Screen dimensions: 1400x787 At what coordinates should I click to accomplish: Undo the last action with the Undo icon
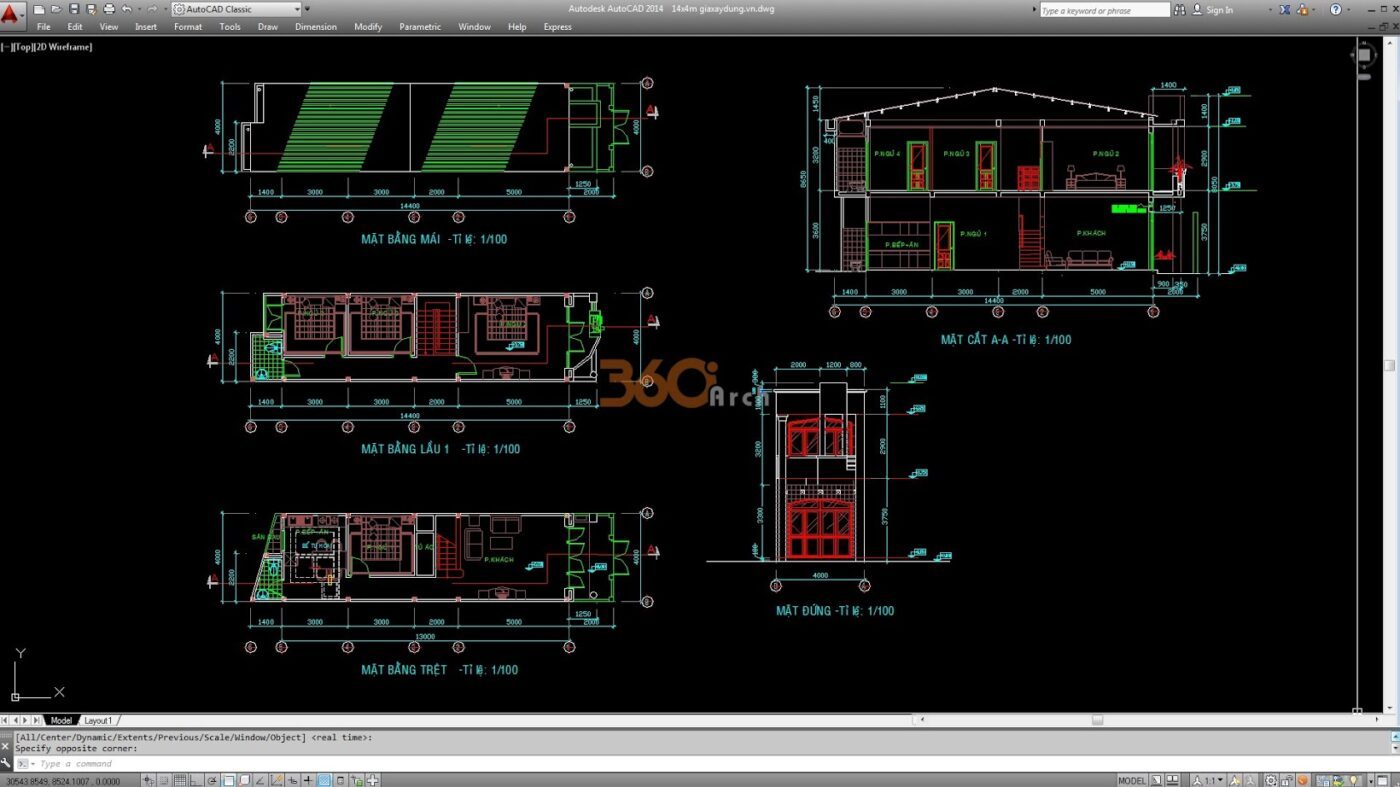pos(124,9)
